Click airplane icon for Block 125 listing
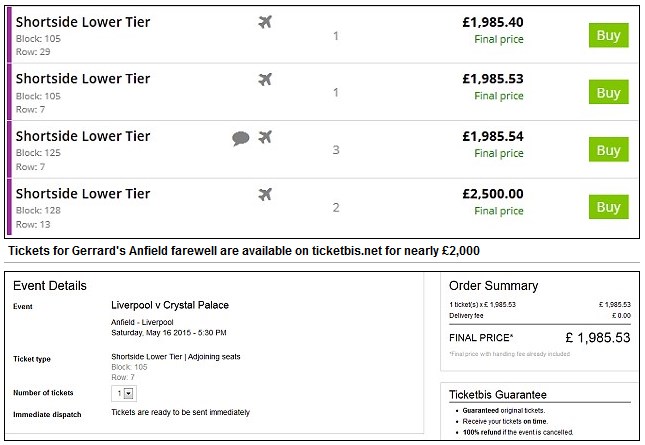 coord(265,137)
